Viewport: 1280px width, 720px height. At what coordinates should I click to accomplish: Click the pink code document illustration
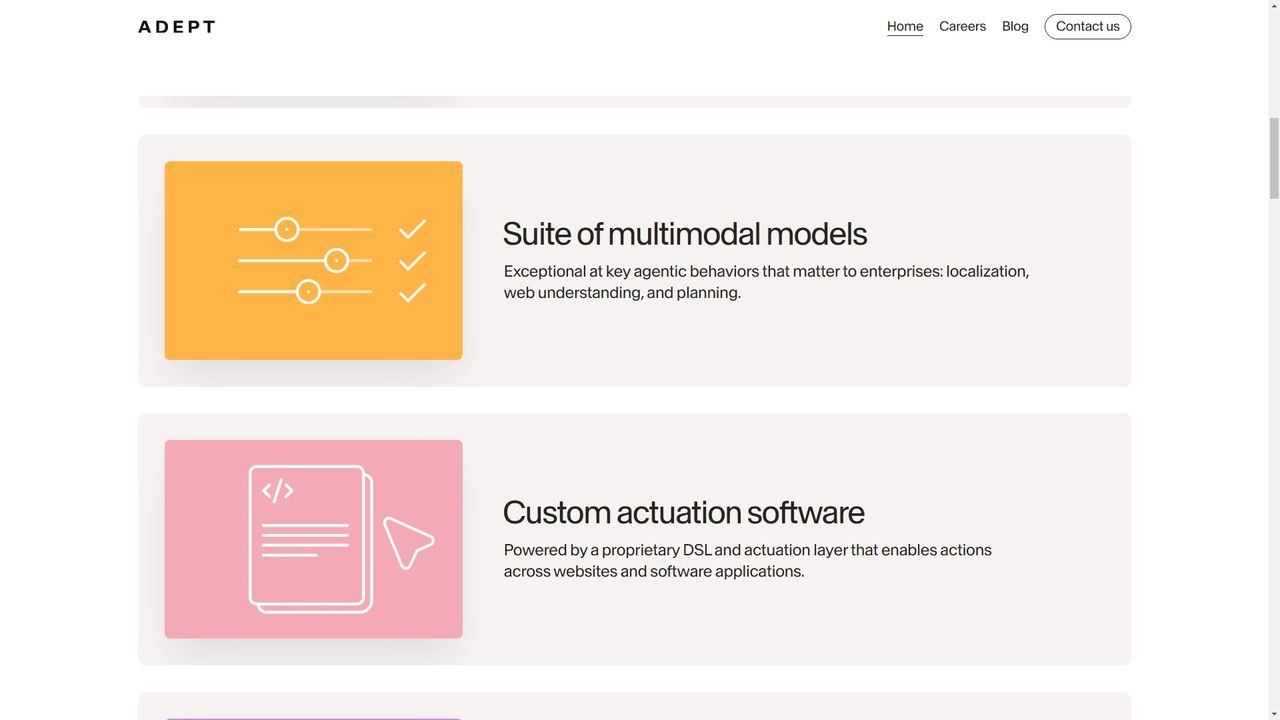click(x=313, y=539)
